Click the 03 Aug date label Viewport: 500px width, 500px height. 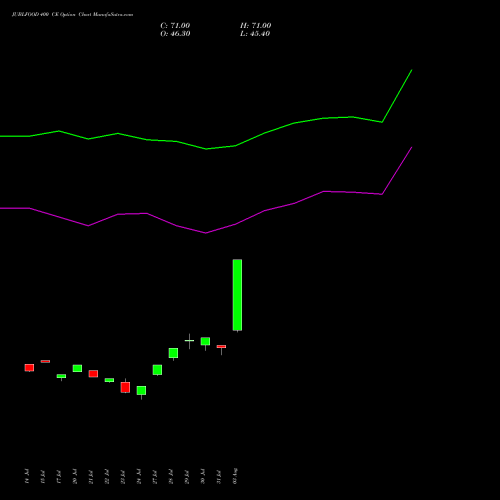pos(235,476)
